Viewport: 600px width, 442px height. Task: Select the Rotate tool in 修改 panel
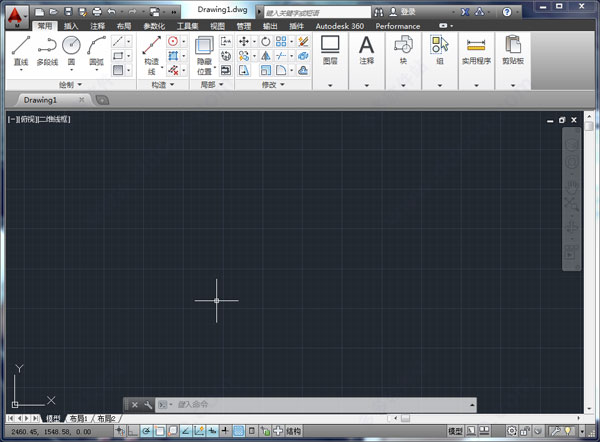(x=266, y=41)
